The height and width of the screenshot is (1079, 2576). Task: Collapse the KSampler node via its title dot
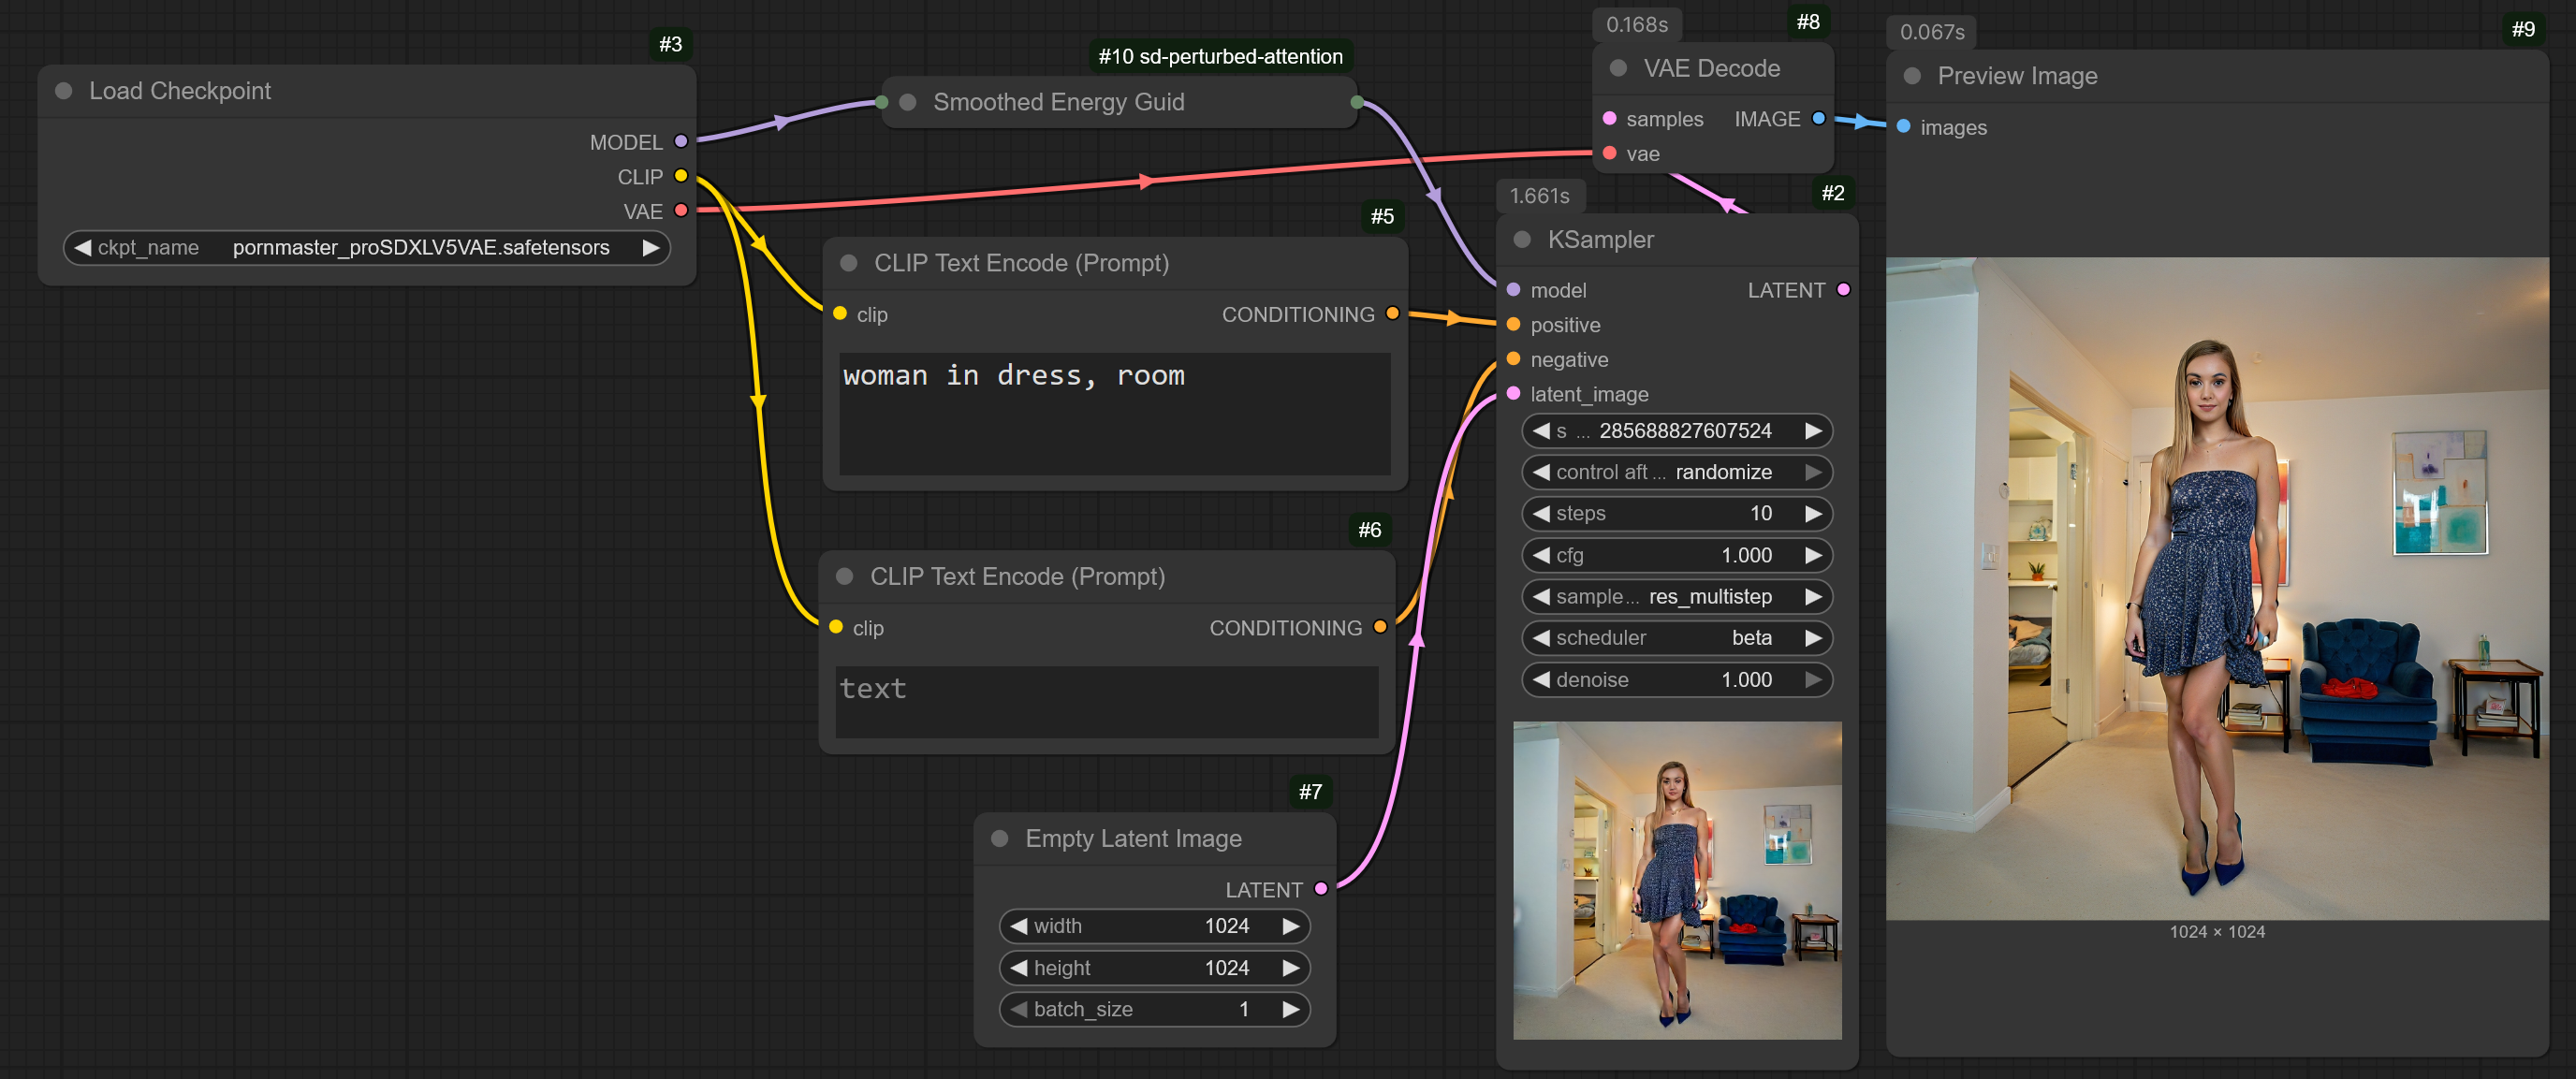pos(1522,240)
